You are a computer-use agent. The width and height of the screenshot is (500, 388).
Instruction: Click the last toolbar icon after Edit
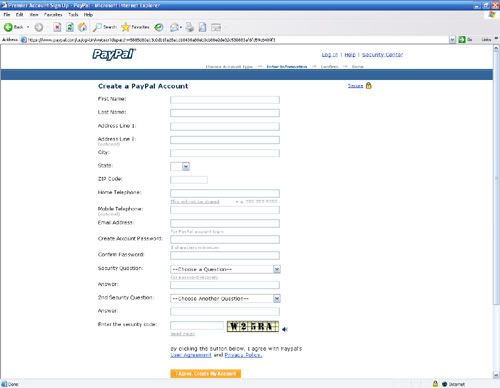coord(216,27)
